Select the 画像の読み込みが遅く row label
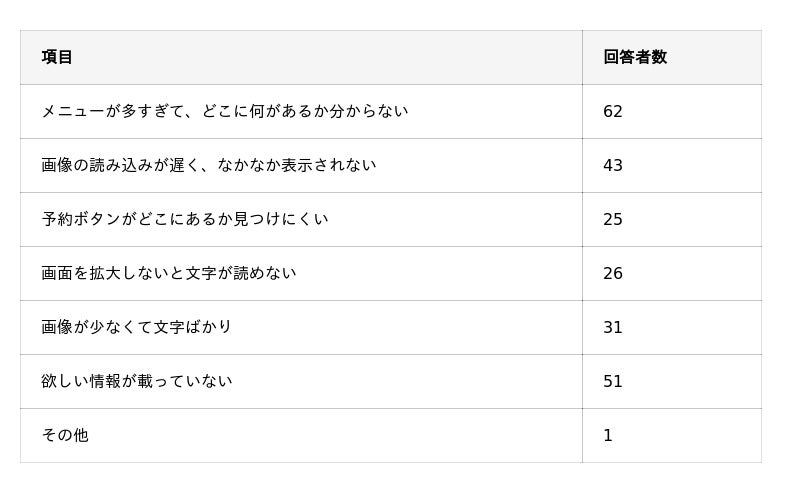The width and height of the screenshot is (800, 493). [x=208, y=165]
